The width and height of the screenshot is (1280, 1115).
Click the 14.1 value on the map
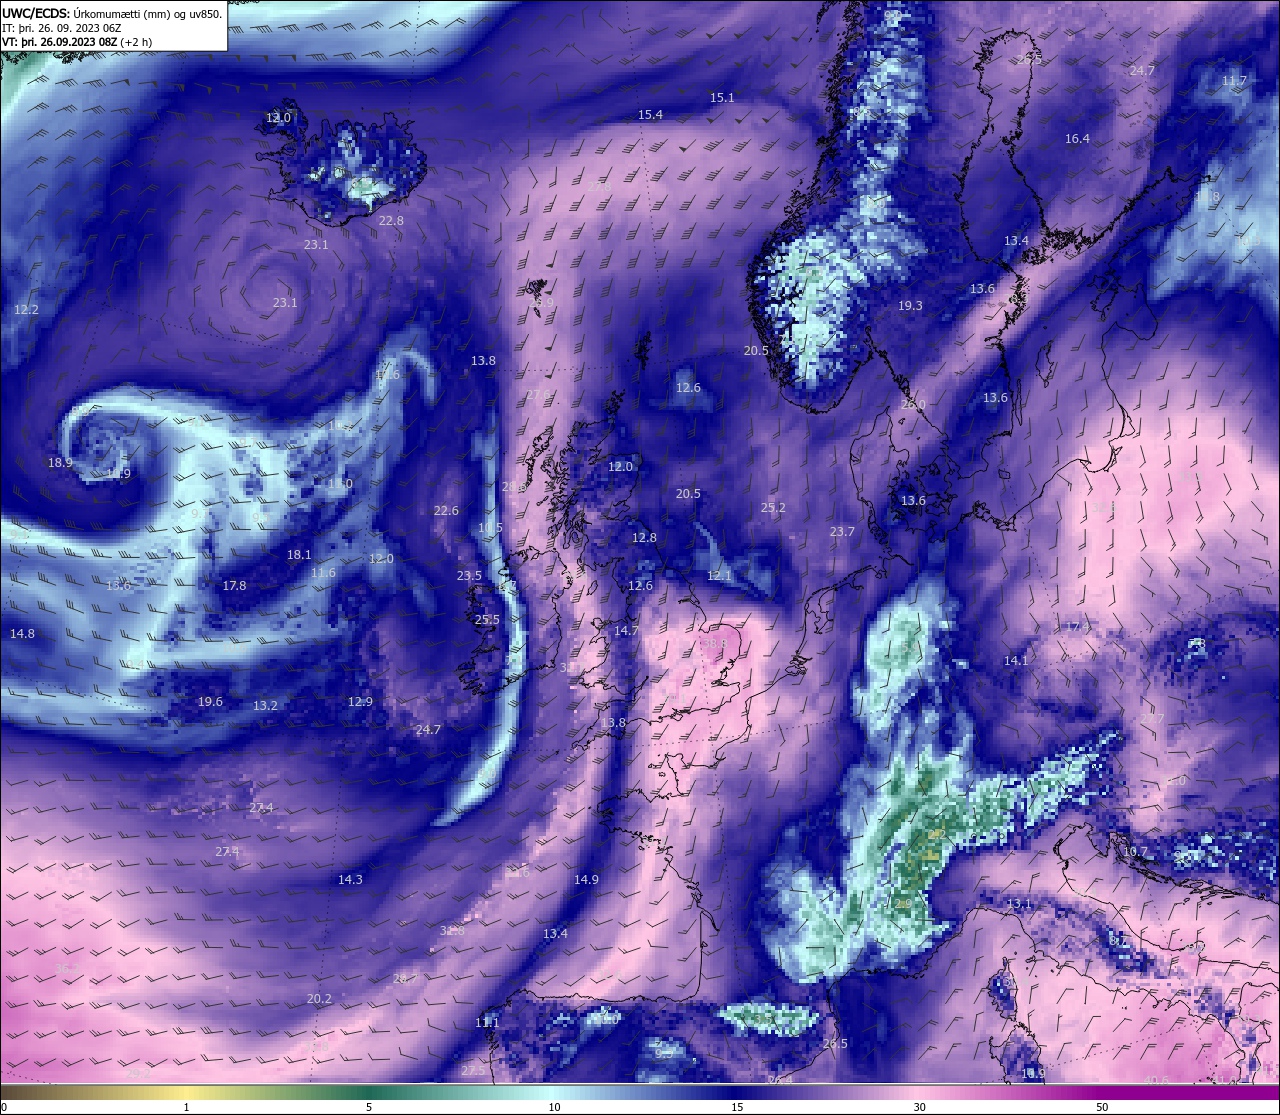1016,661
